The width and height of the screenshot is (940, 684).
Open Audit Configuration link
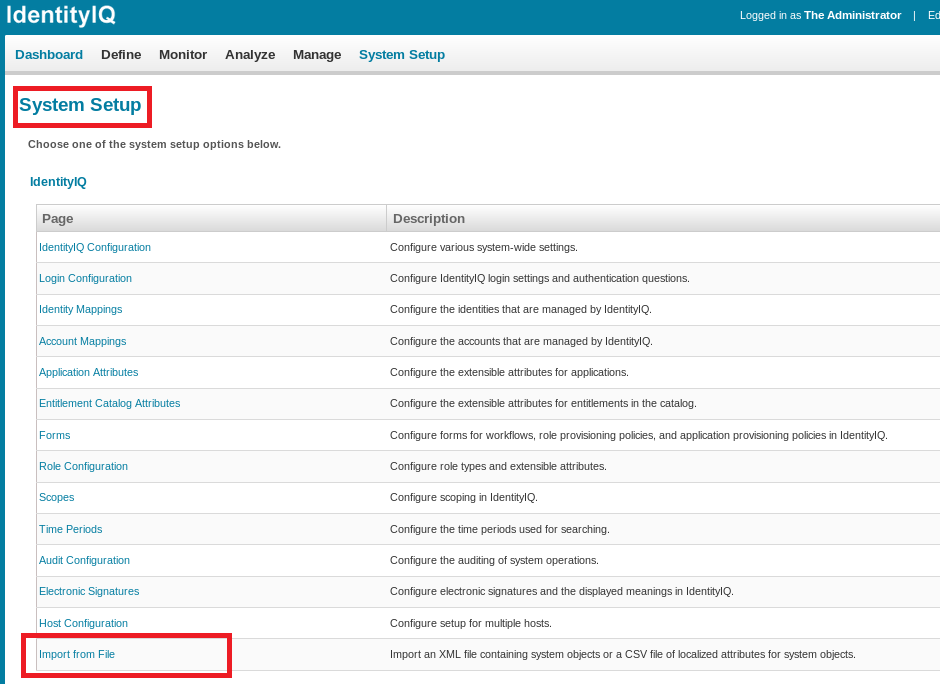[x=84, y=560]
